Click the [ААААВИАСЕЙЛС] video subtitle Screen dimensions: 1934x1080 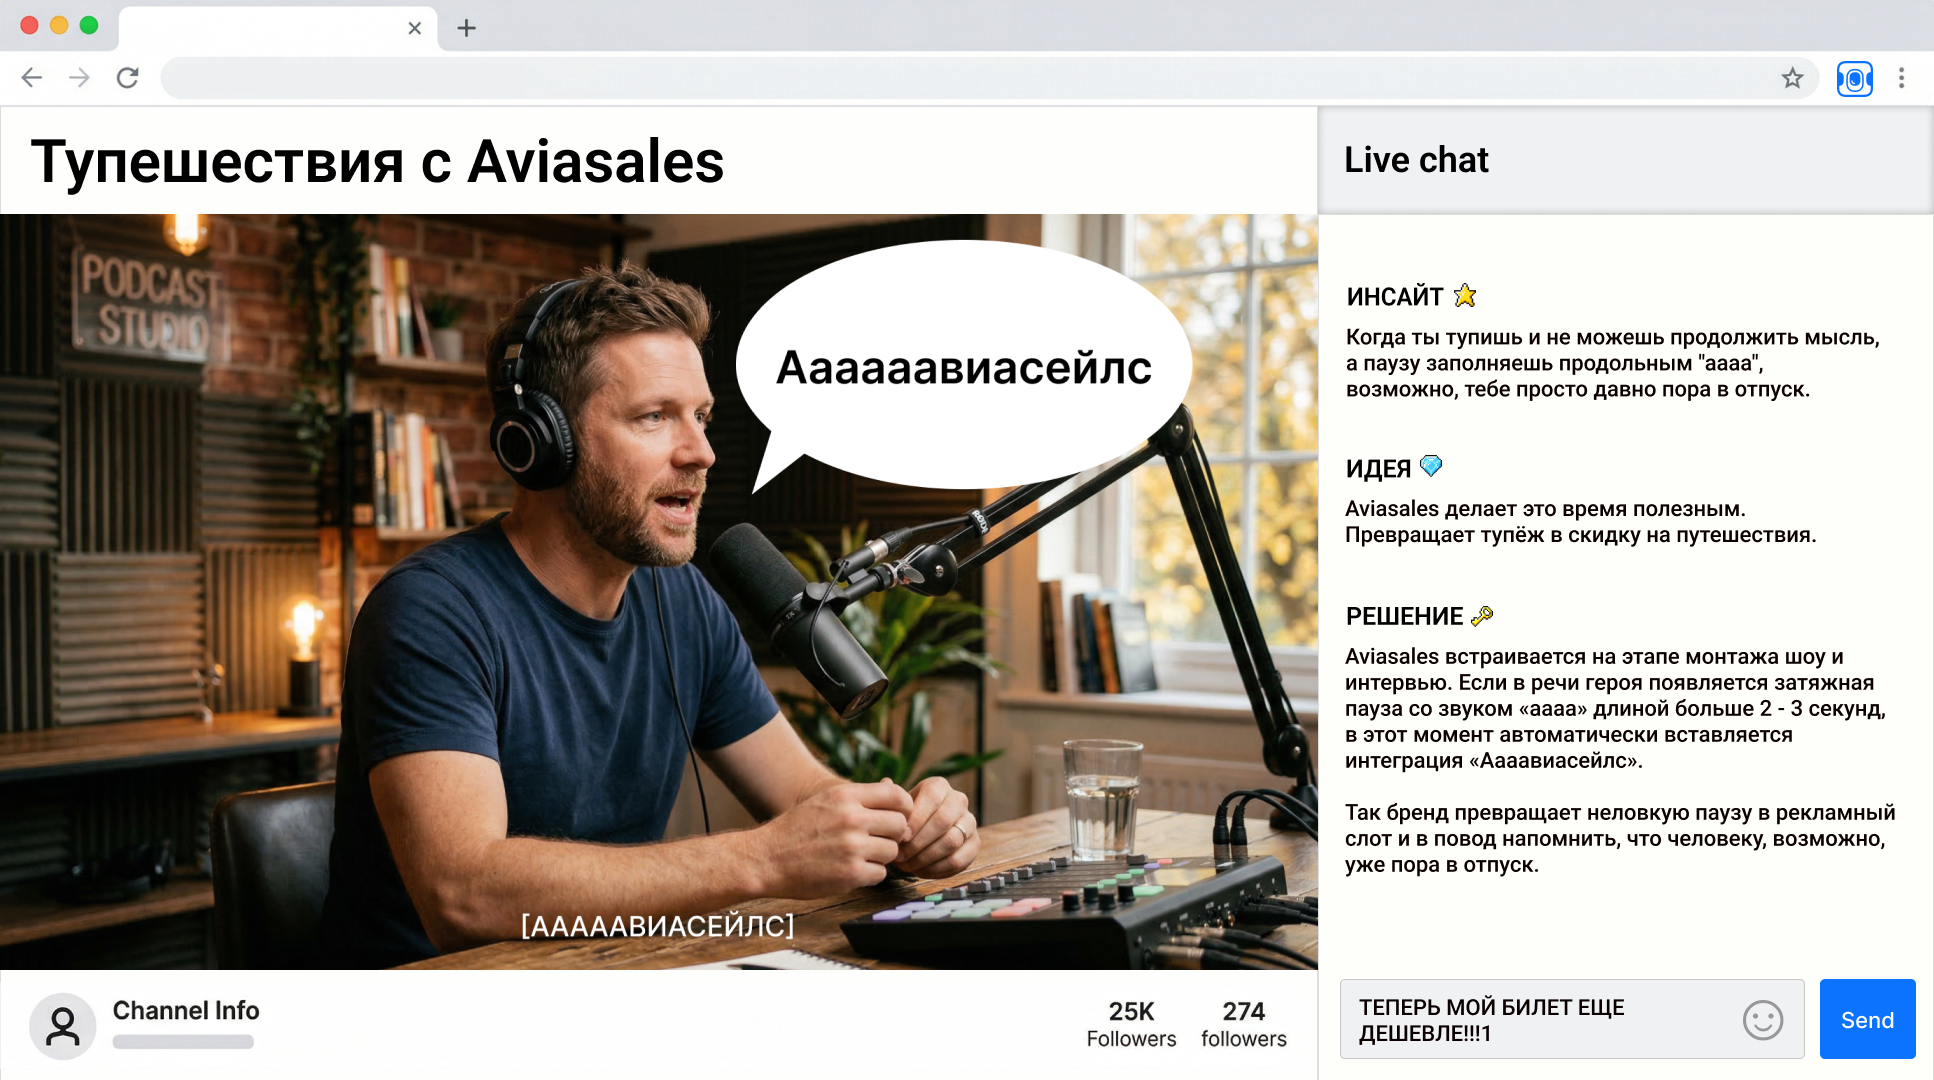(658, 926)
